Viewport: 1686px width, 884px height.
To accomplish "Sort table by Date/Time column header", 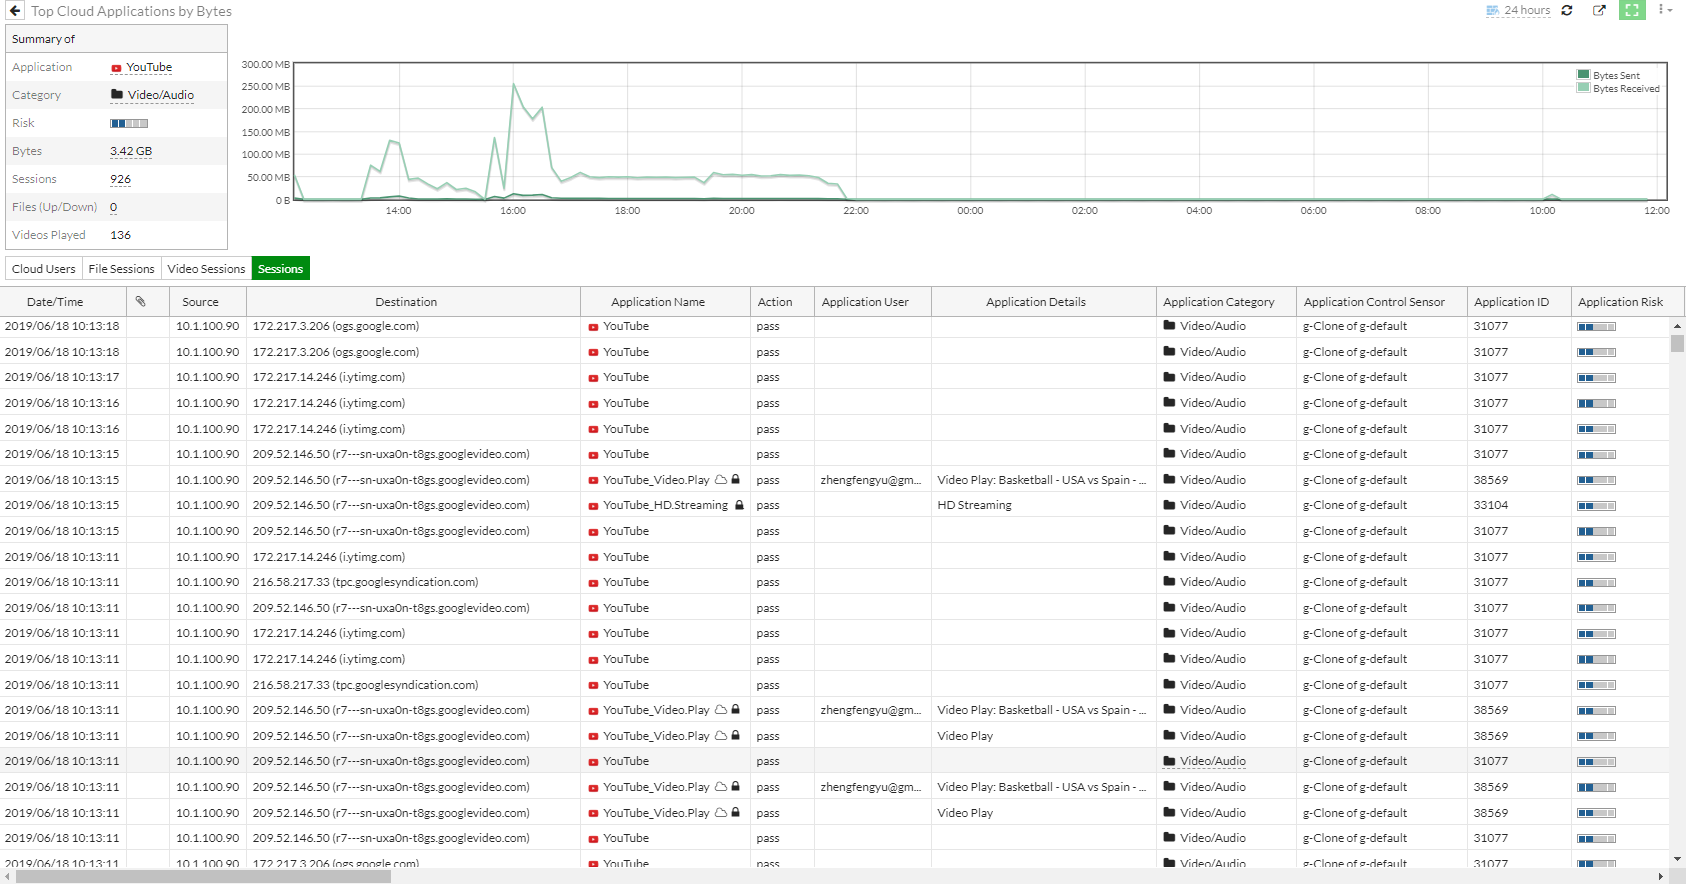I will 55,302.
